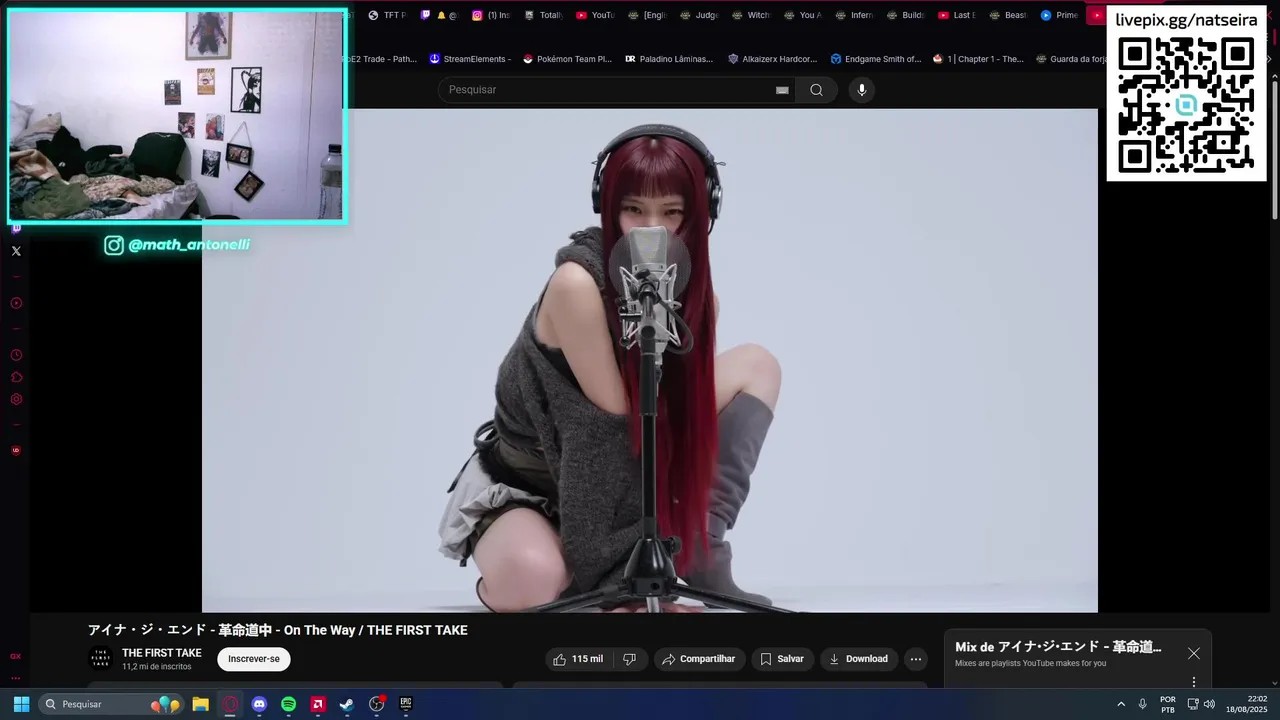1280x720 pixels.
Task: Switch to the Builds tab
Action: click(x=906, y=15)
